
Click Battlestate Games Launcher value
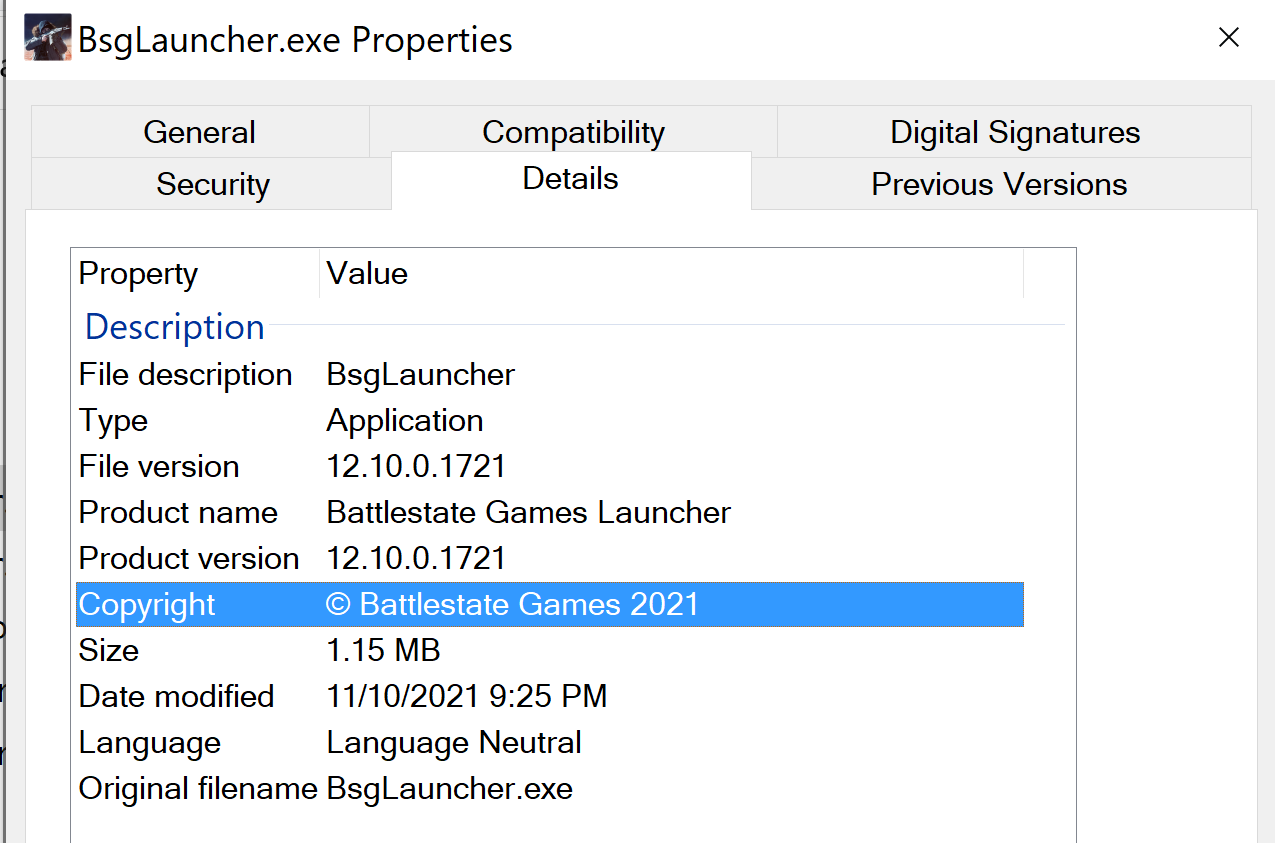point(529,513)
